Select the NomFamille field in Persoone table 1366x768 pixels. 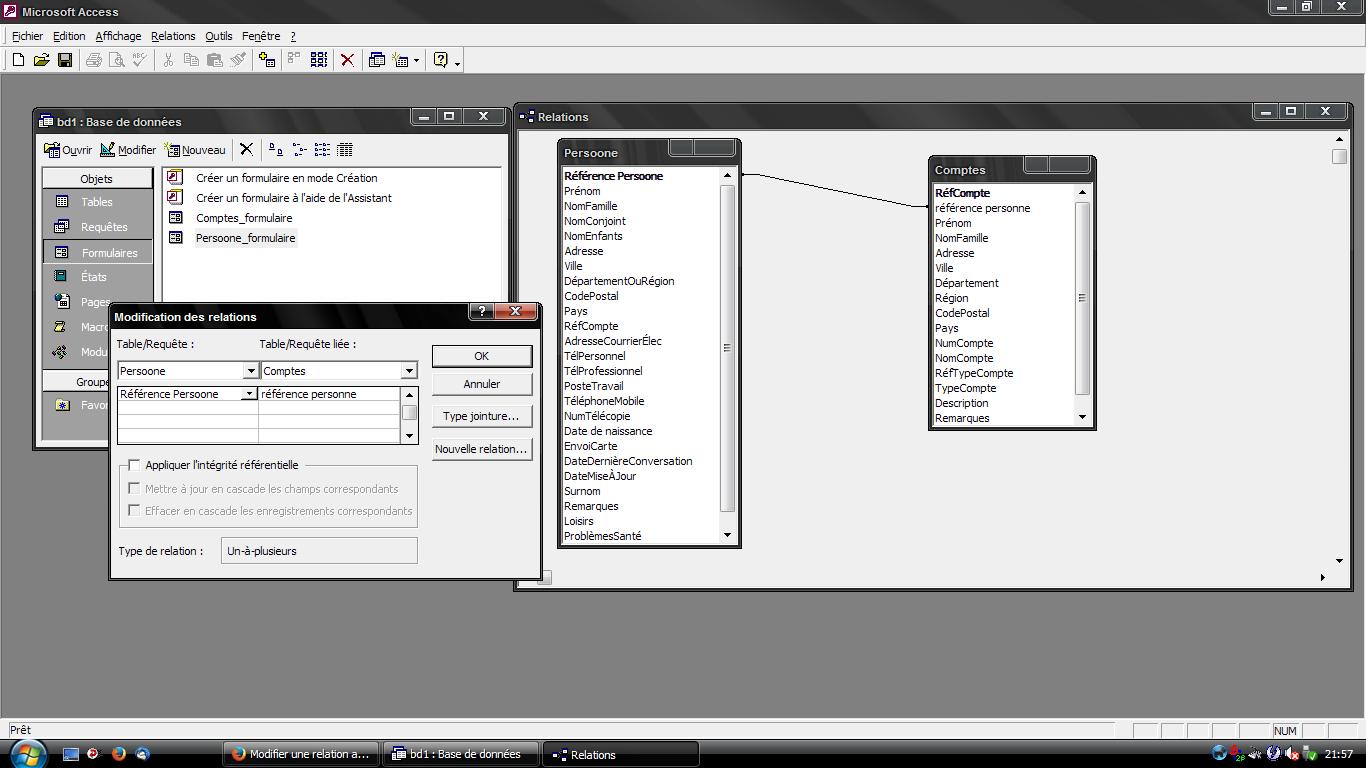(x=591, y=206)
